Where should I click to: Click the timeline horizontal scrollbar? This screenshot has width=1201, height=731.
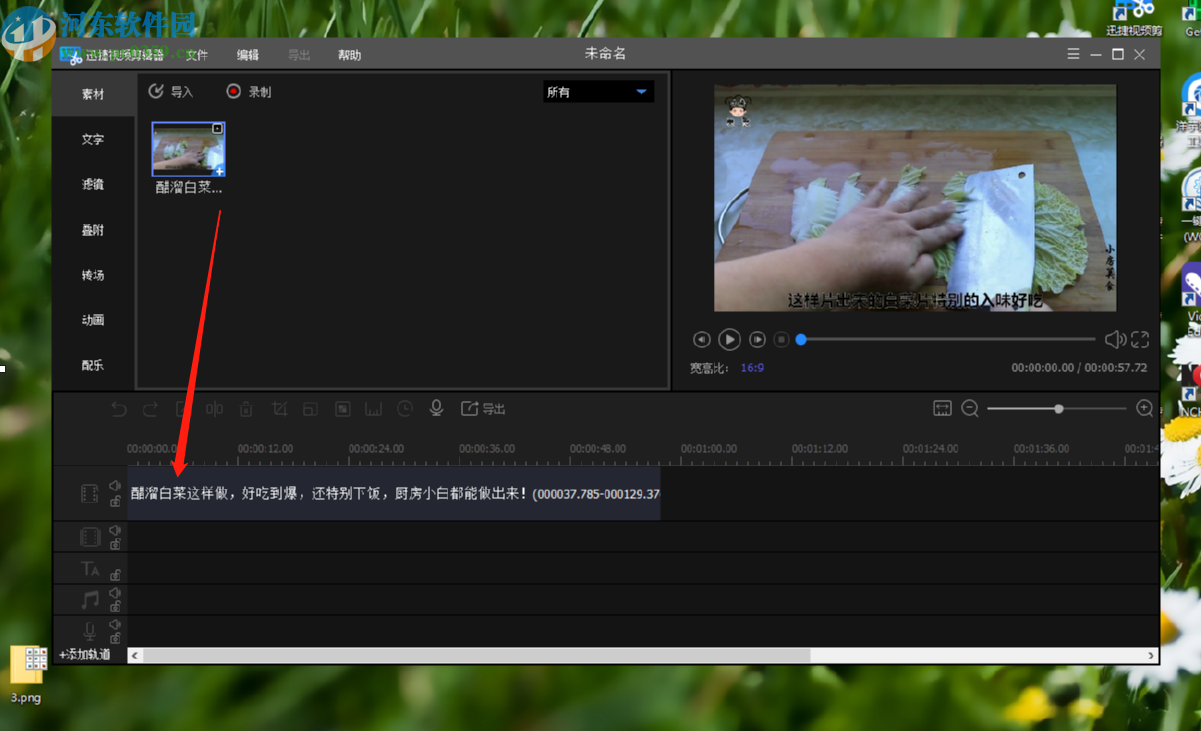[x=476, y=656]
